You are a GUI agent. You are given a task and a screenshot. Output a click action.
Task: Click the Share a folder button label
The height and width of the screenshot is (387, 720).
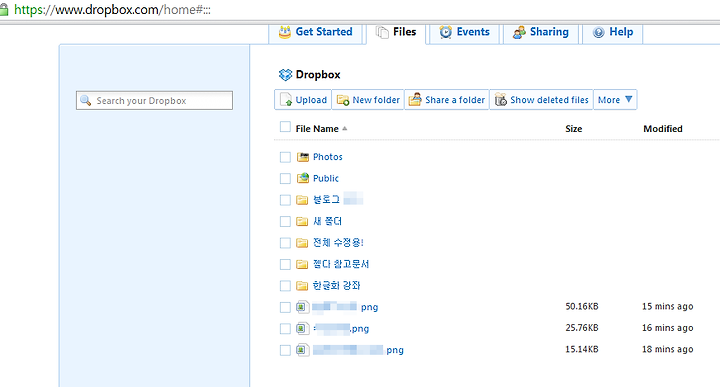pos(455,100)
